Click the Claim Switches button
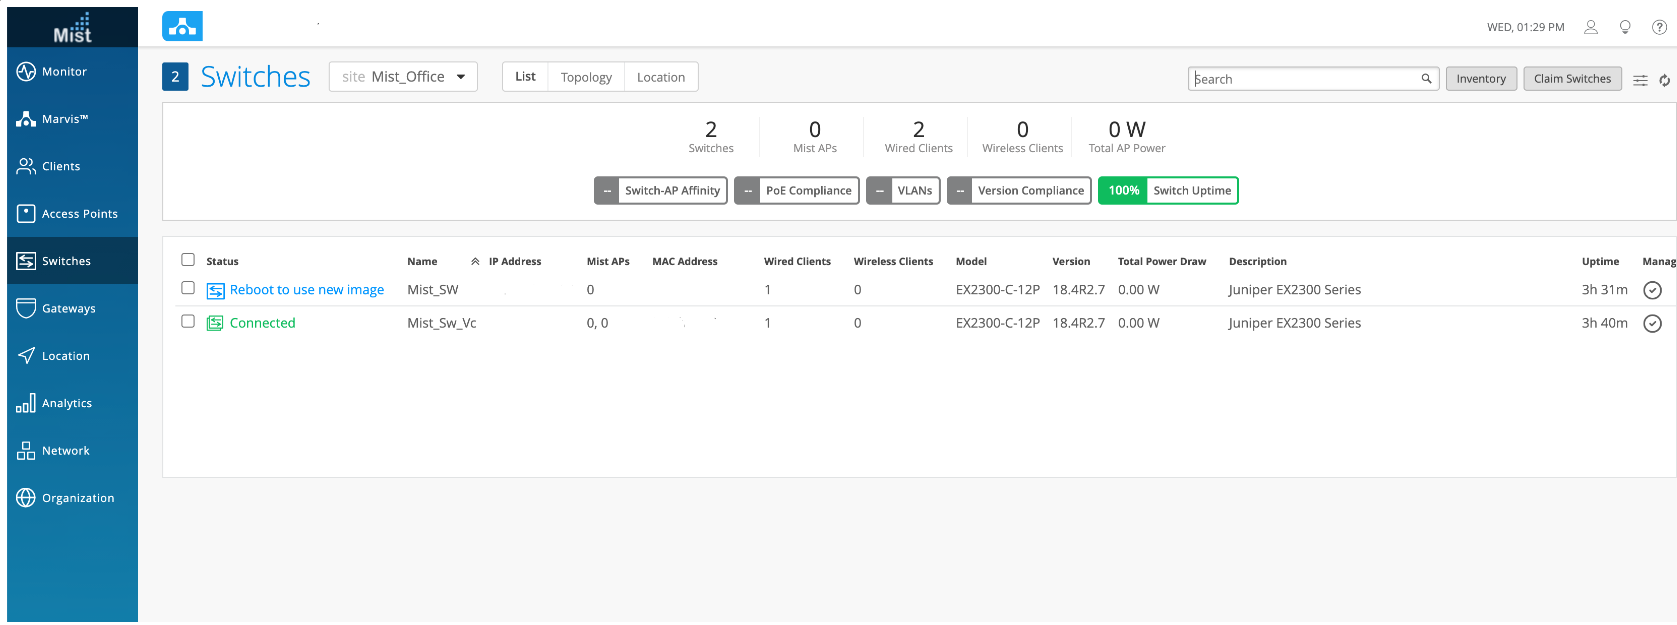 1572,79
